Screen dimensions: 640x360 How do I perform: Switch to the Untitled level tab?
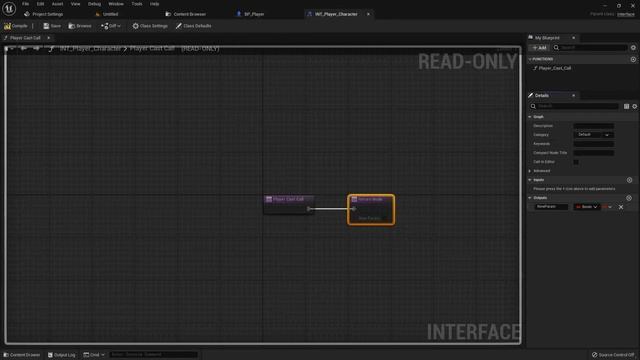click(x=107, y=14)
